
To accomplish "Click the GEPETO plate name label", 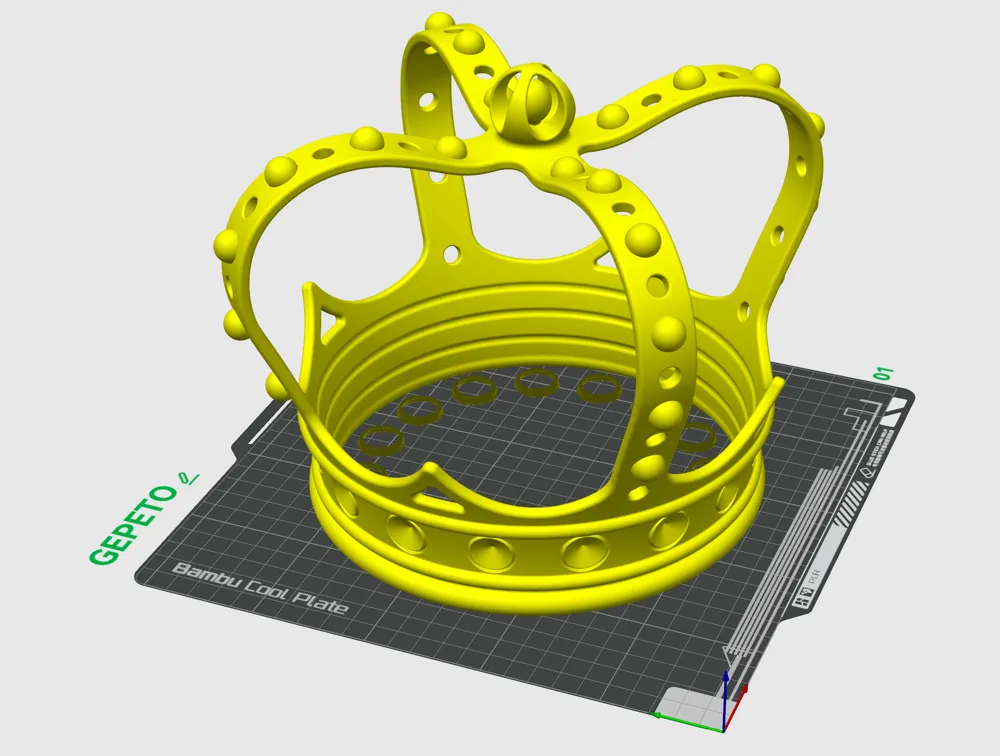I will tap(133, 525).
